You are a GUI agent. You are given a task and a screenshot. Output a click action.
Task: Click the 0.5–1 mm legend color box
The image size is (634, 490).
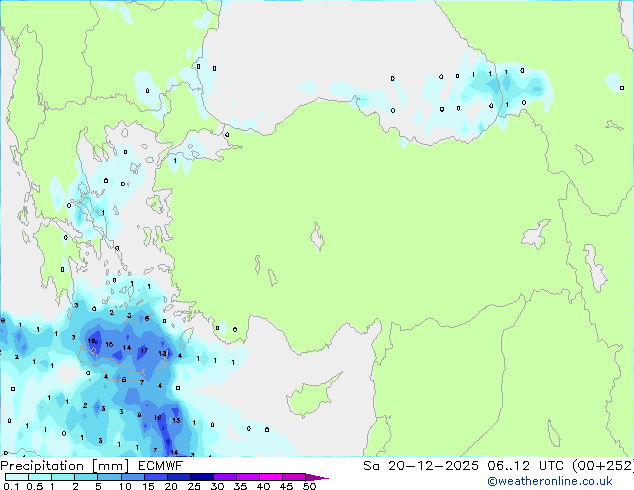40,477
